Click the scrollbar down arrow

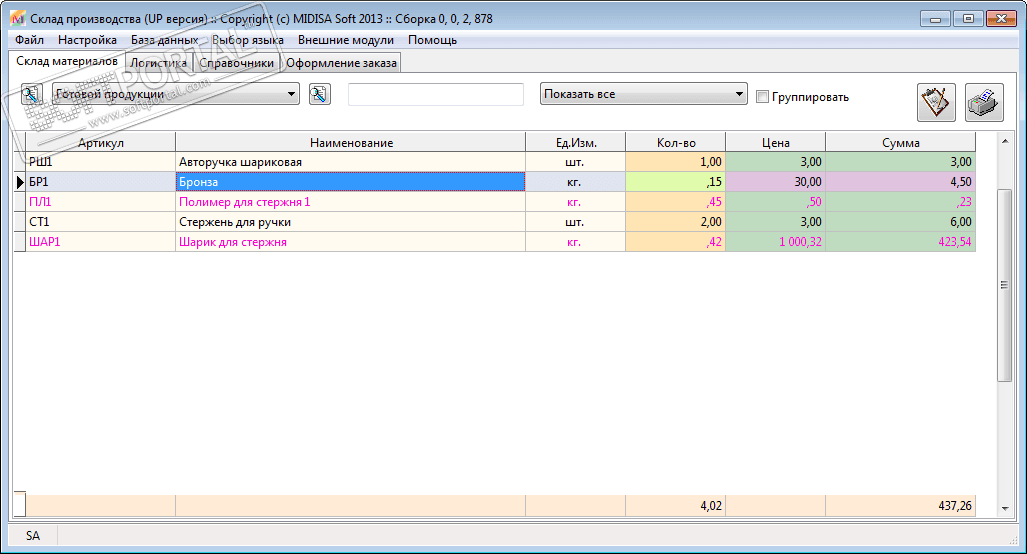point(1005,509)
